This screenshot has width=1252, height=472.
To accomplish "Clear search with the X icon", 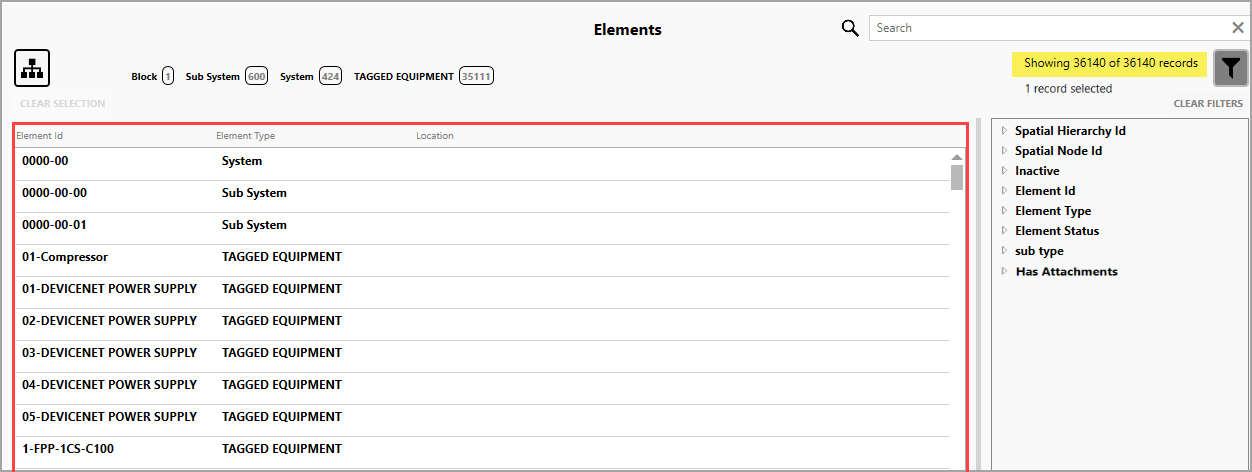I will click(1237, 28).
